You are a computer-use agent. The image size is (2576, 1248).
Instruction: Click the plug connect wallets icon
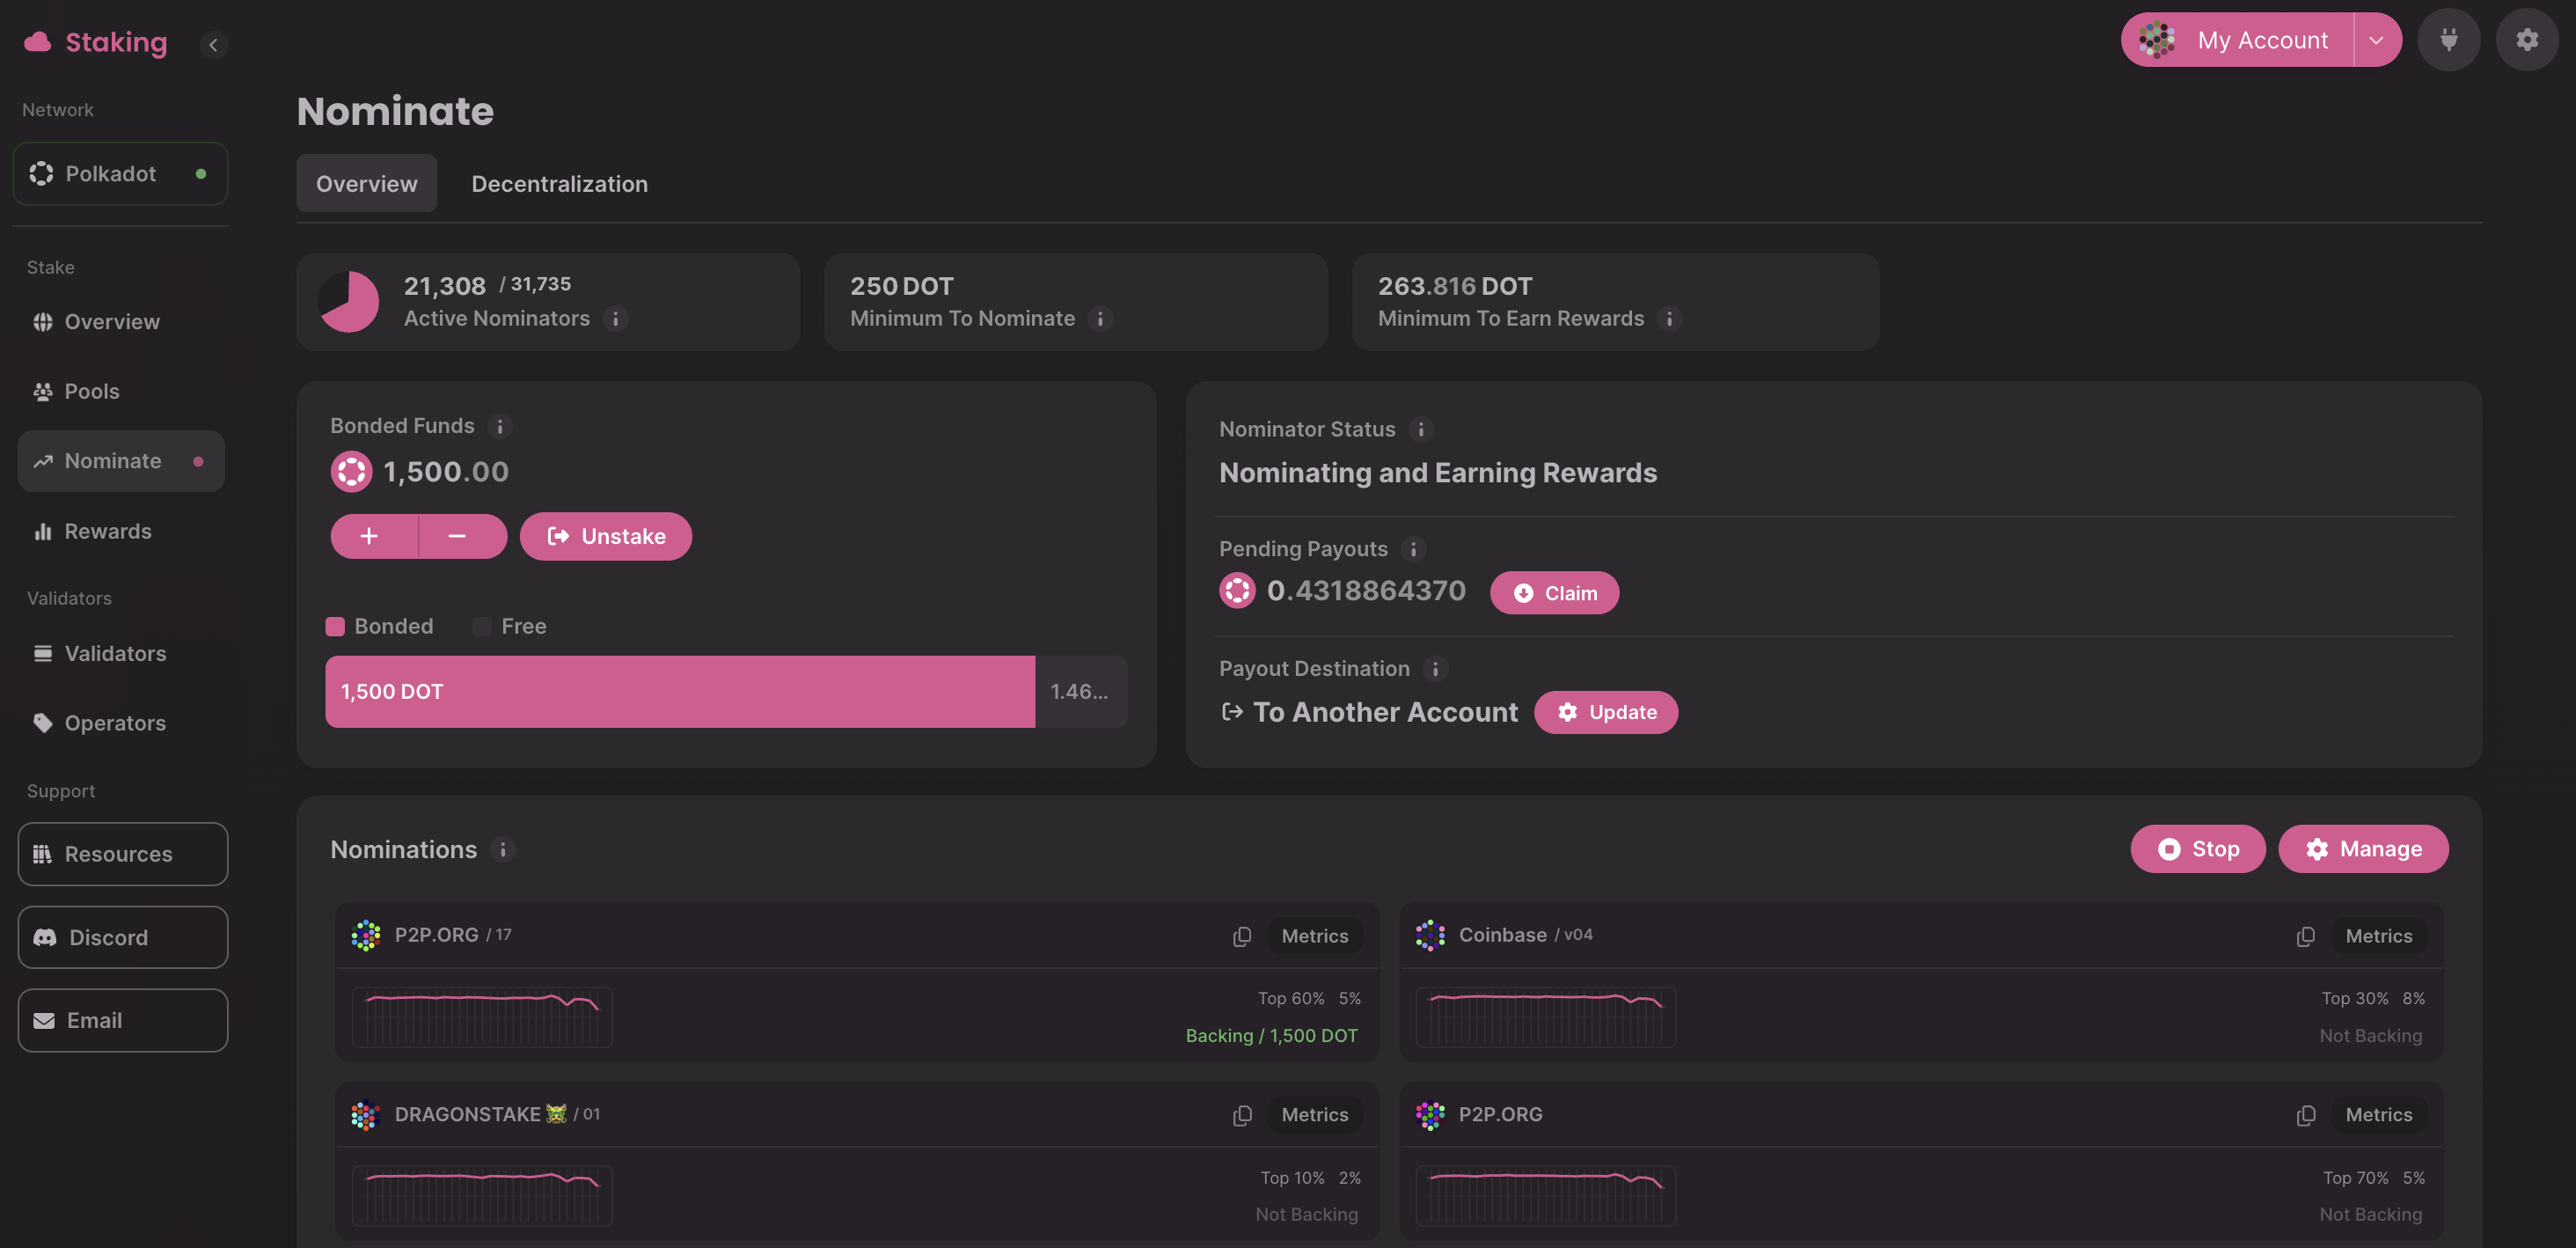(x=2448, y=40)
